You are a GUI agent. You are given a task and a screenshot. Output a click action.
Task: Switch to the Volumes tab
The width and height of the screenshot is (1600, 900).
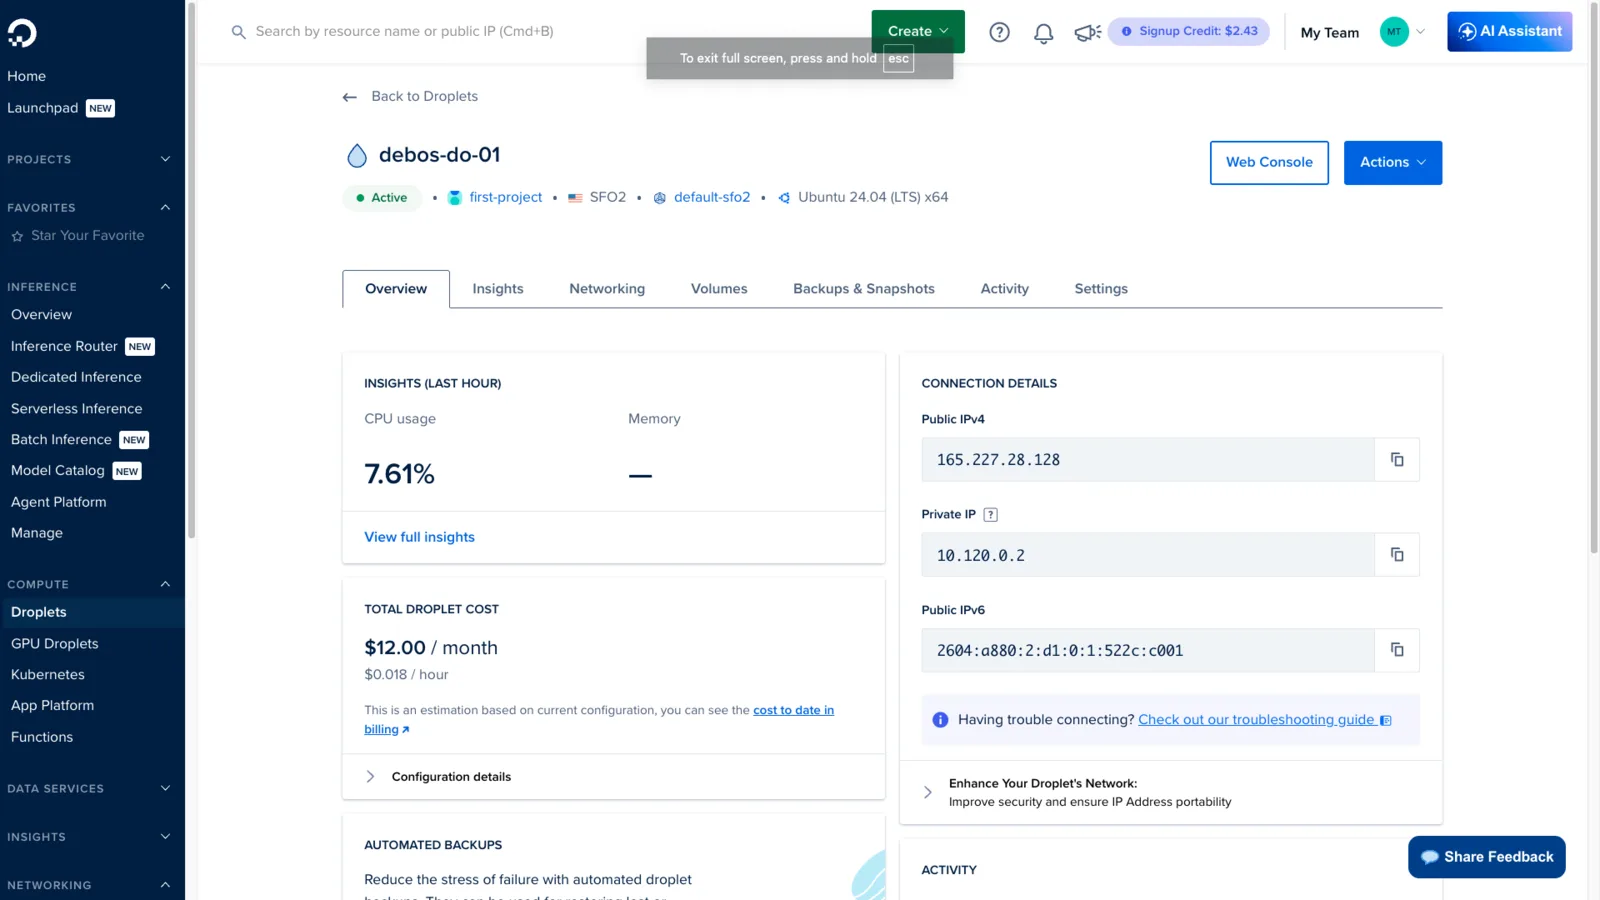point(719,289)
